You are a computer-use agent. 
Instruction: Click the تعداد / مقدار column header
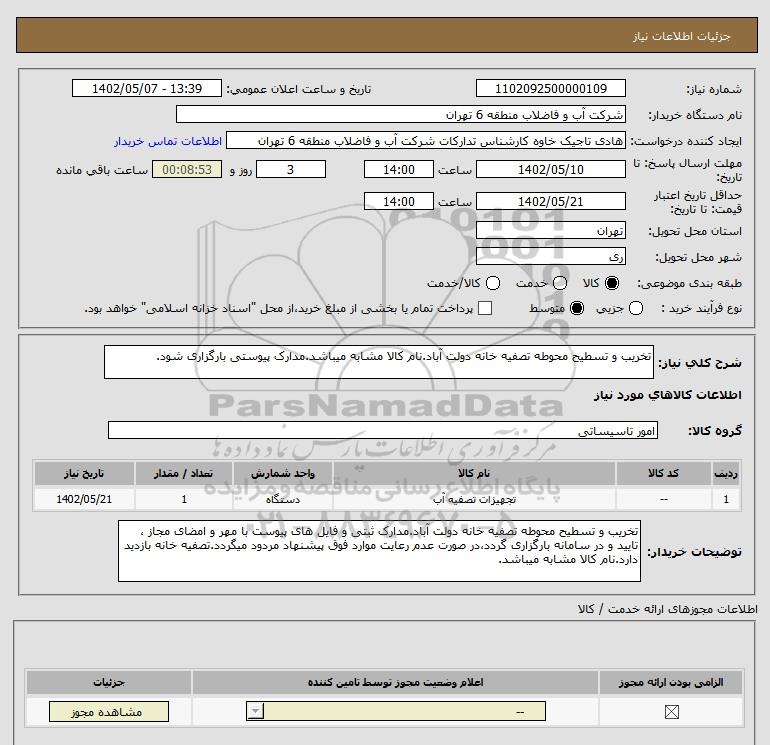(x=184, y=473)
